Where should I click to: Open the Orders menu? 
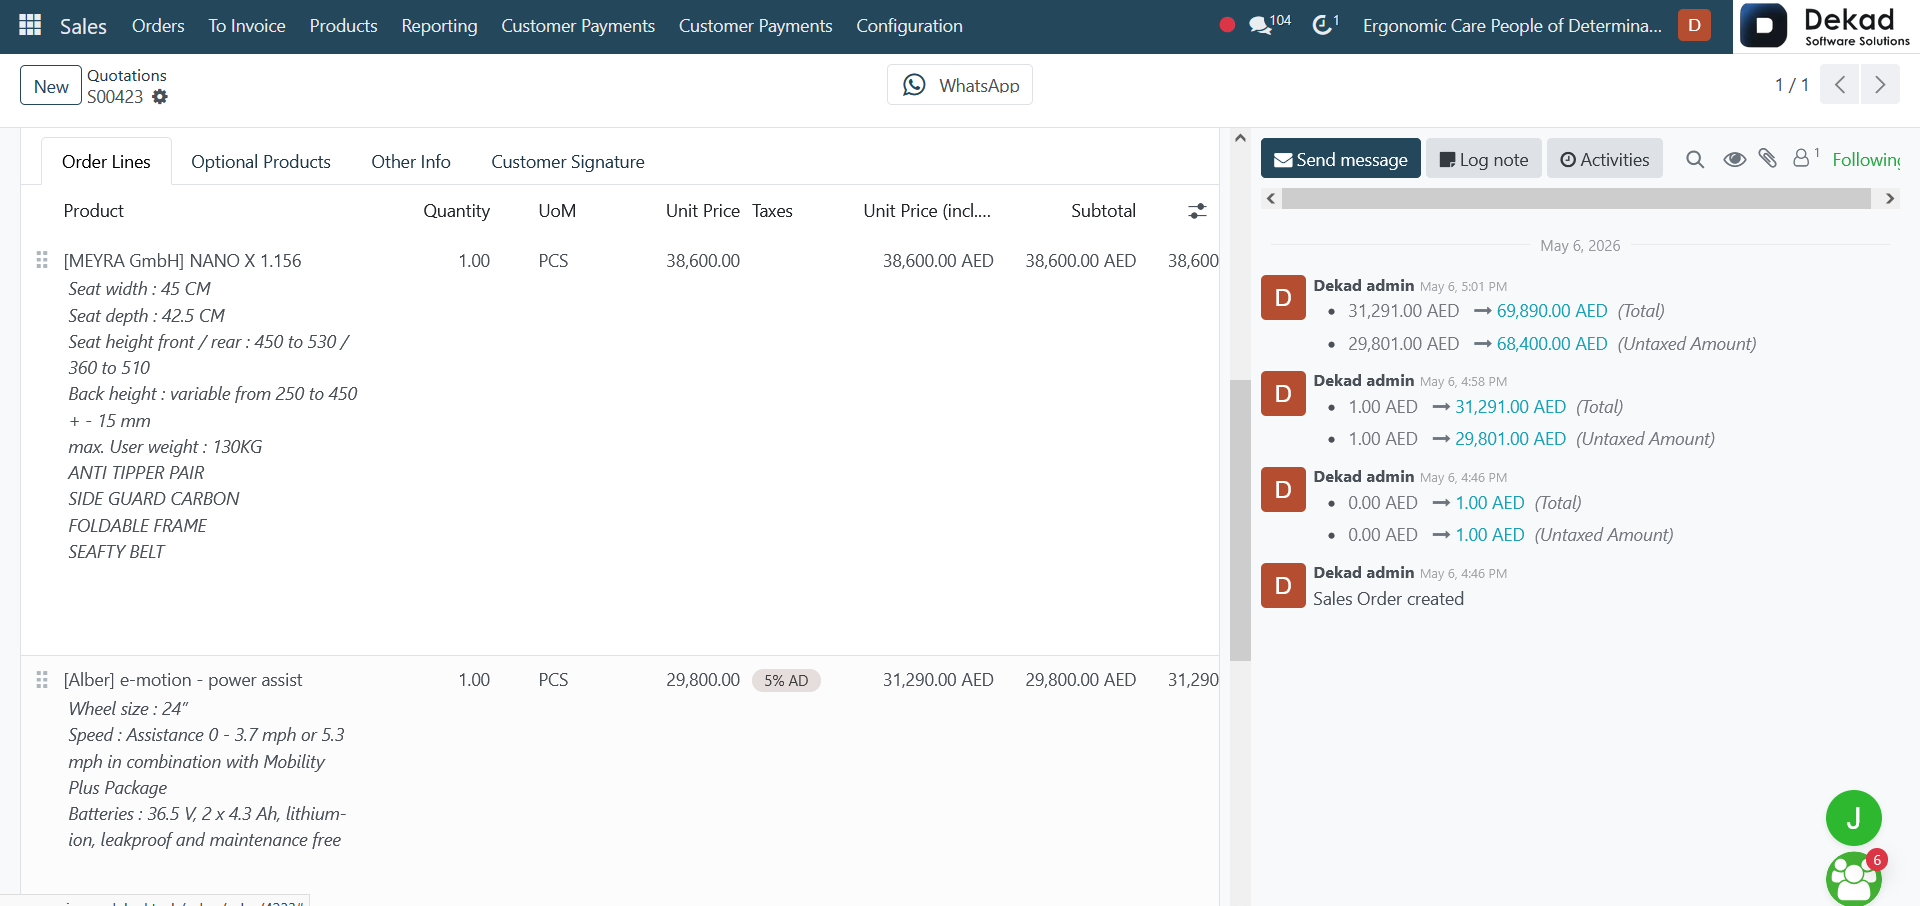tap(158, 26)
